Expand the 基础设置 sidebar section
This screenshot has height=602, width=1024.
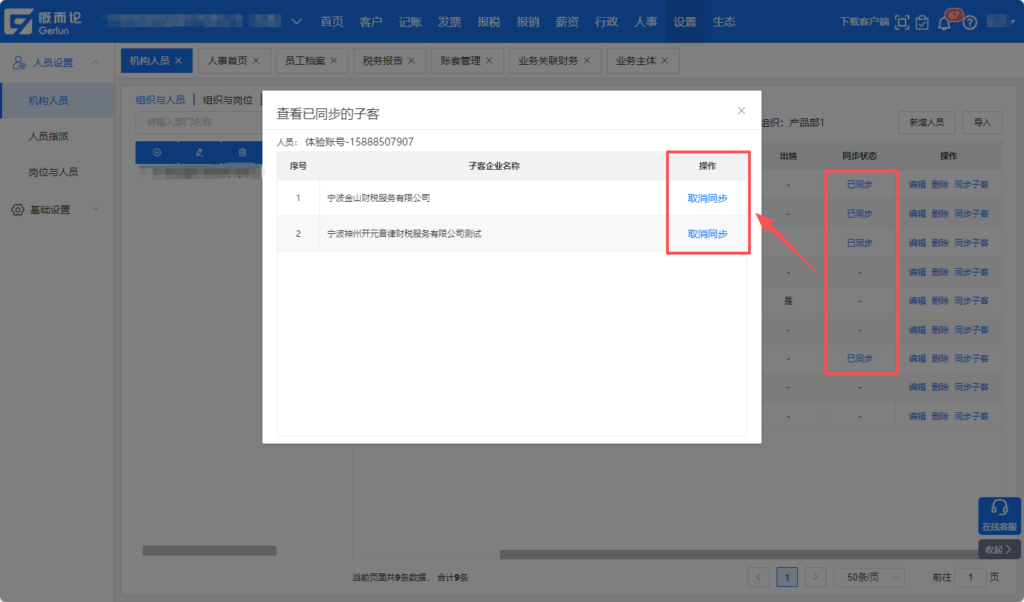click(95, 210)
